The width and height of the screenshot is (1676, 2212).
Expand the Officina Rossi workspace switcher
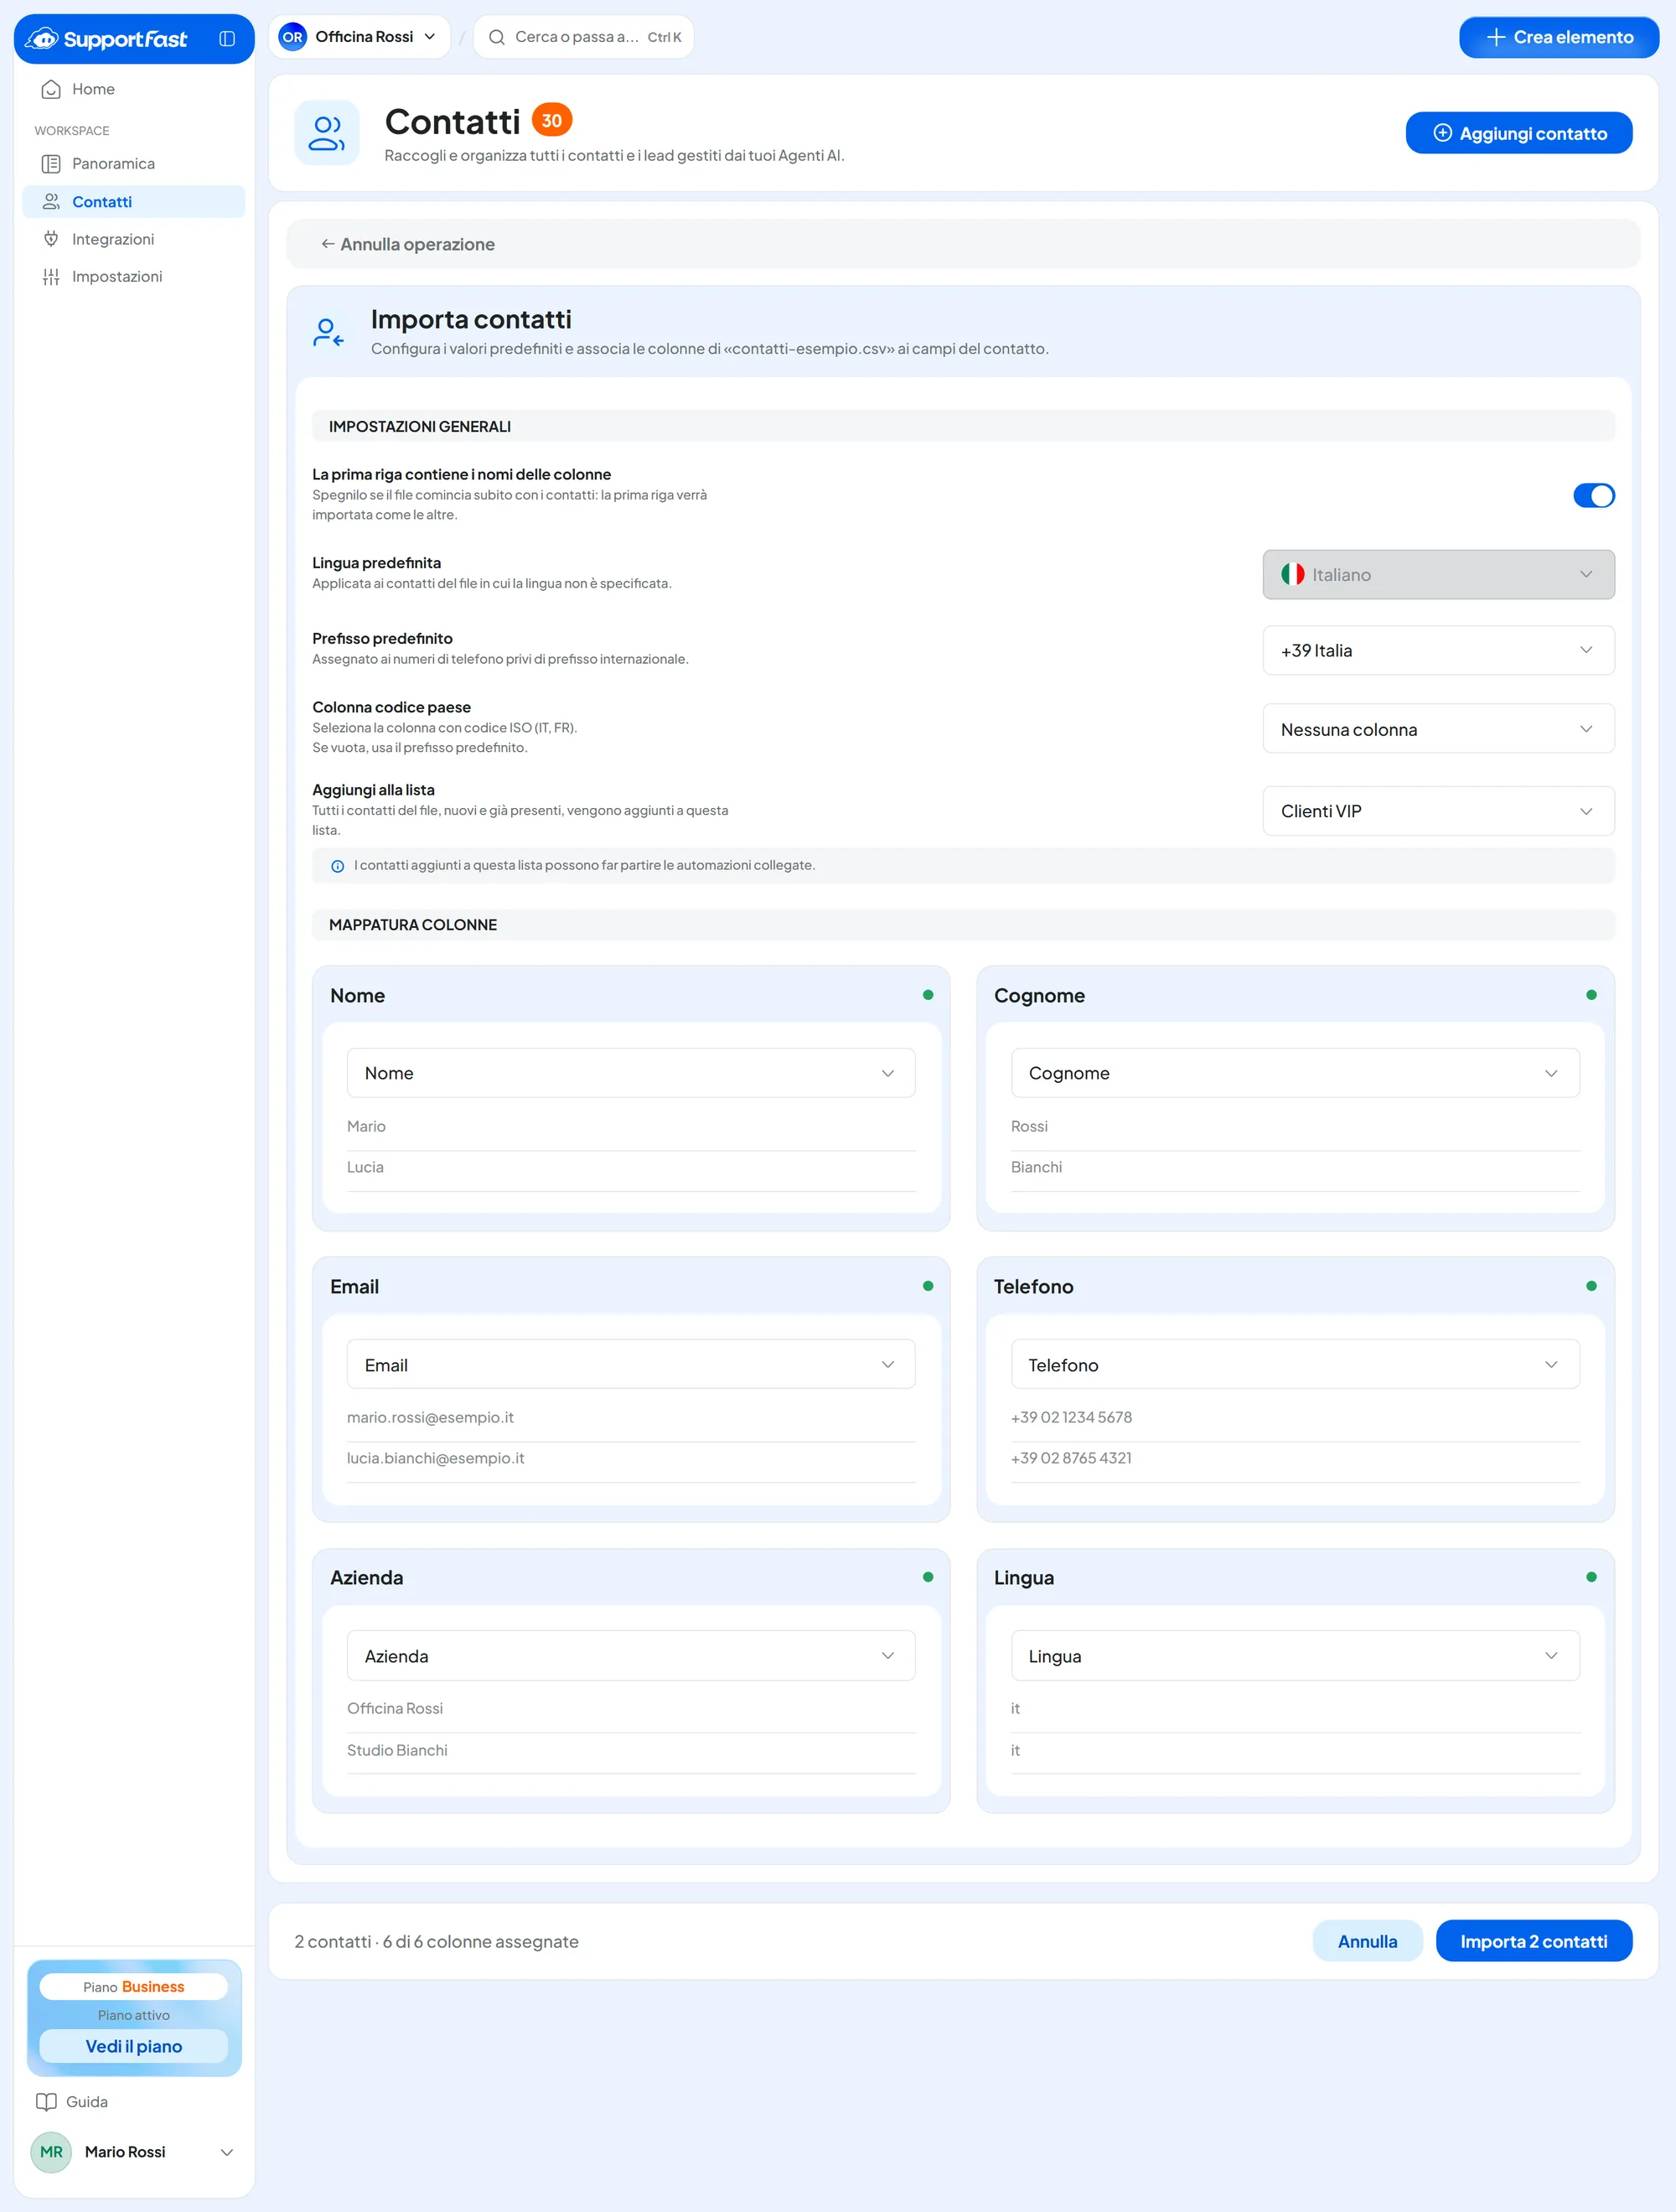[359, 37]
